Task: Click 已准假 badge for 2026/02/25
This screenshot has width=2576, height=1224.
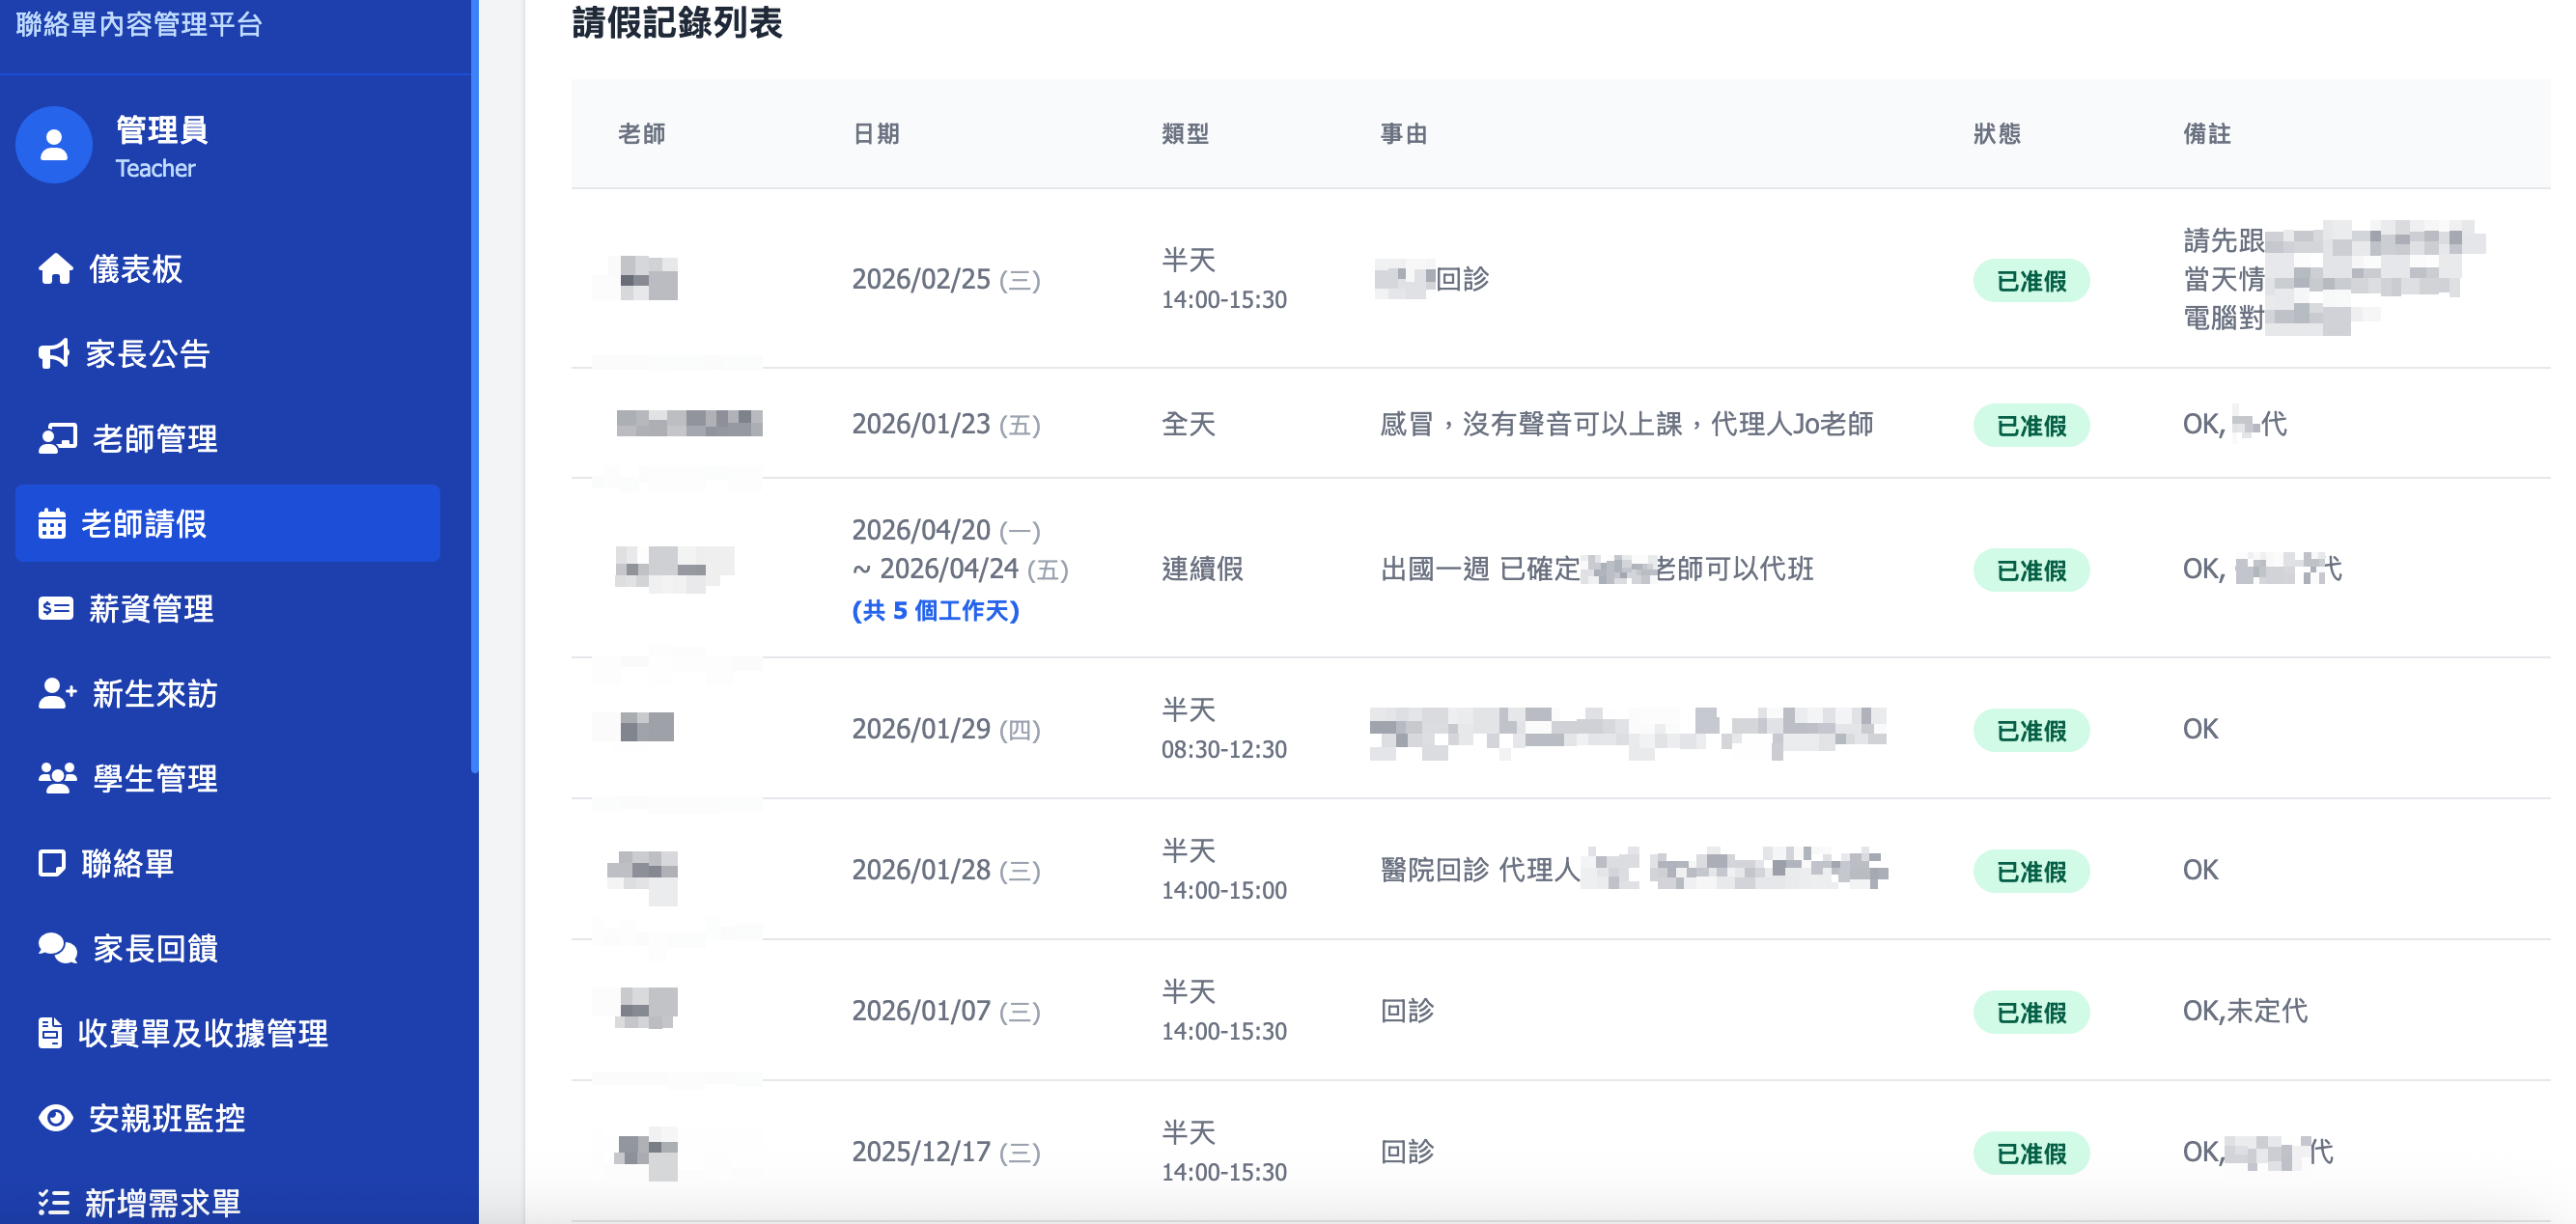Action: click(x=2031, y=281)
